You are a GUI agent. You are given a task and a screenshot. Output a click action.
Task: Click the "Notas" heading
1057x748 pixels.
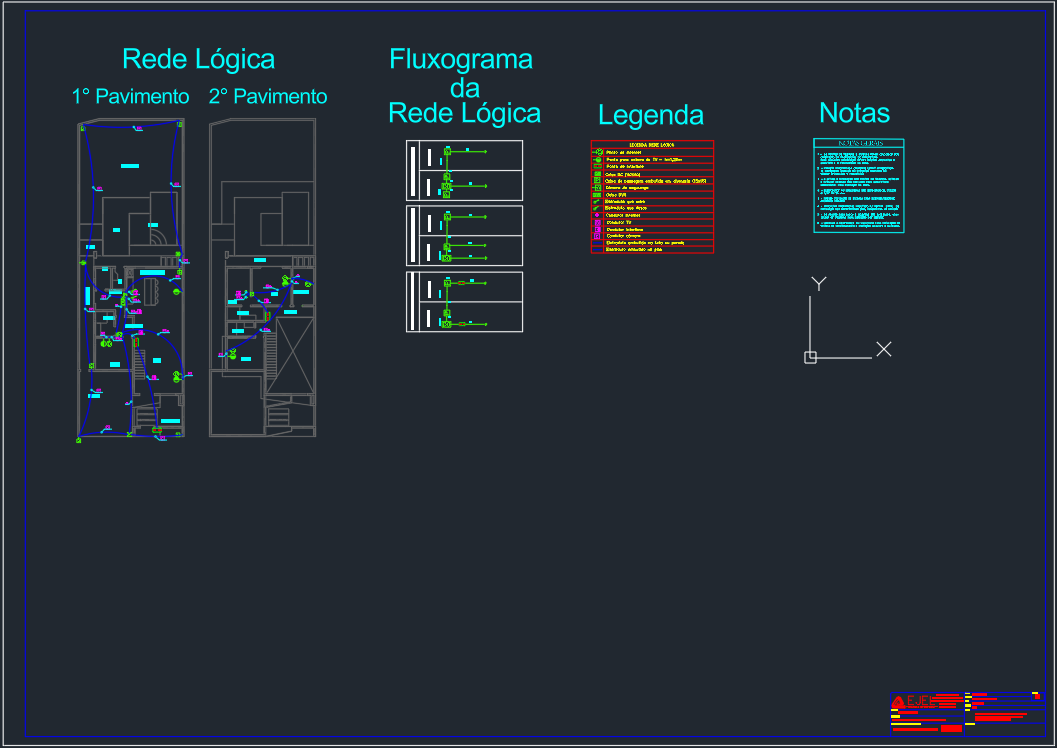pyautogui.click(x=854, y=112)
